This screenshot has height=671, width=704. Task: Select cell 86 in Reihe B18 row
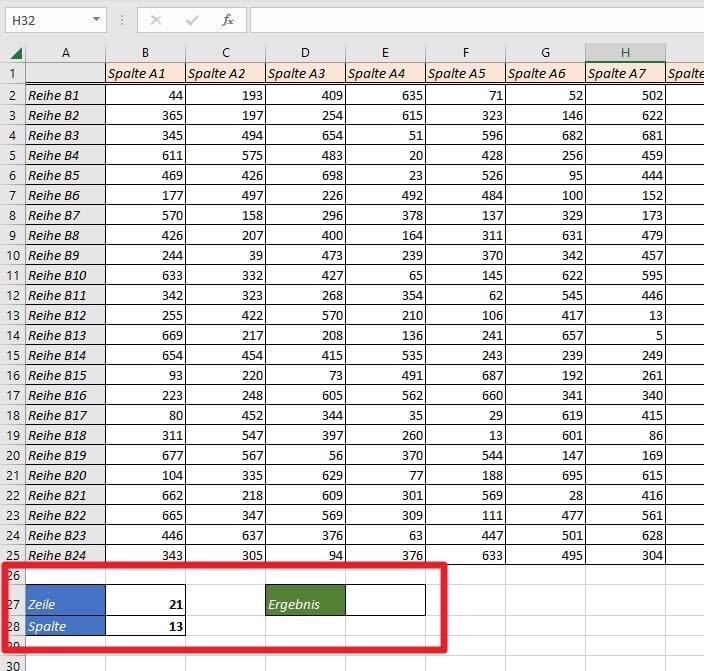625,436
